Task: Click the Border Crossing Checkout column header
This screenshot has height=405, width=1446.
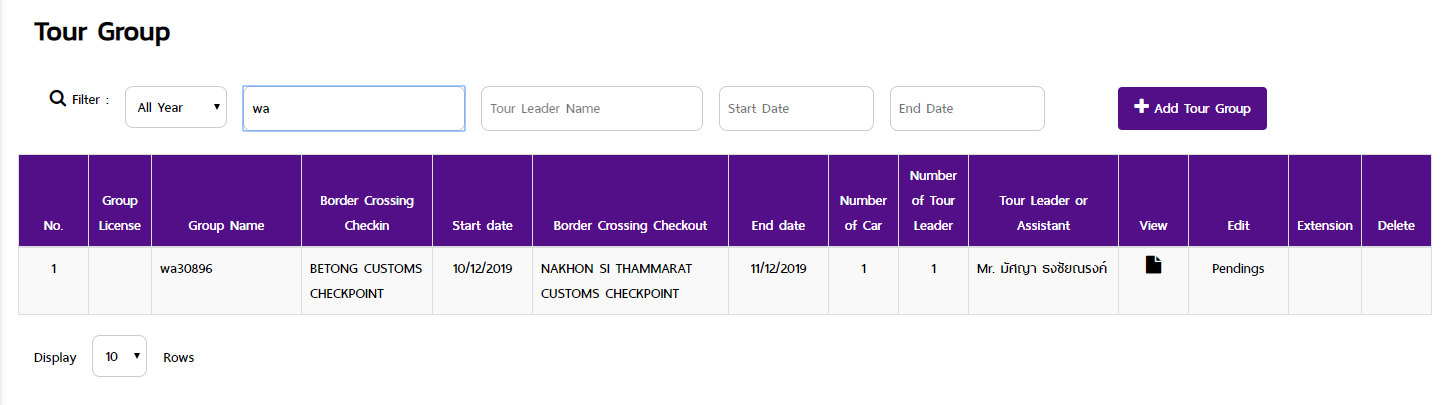Action: (x=630, y=225)
